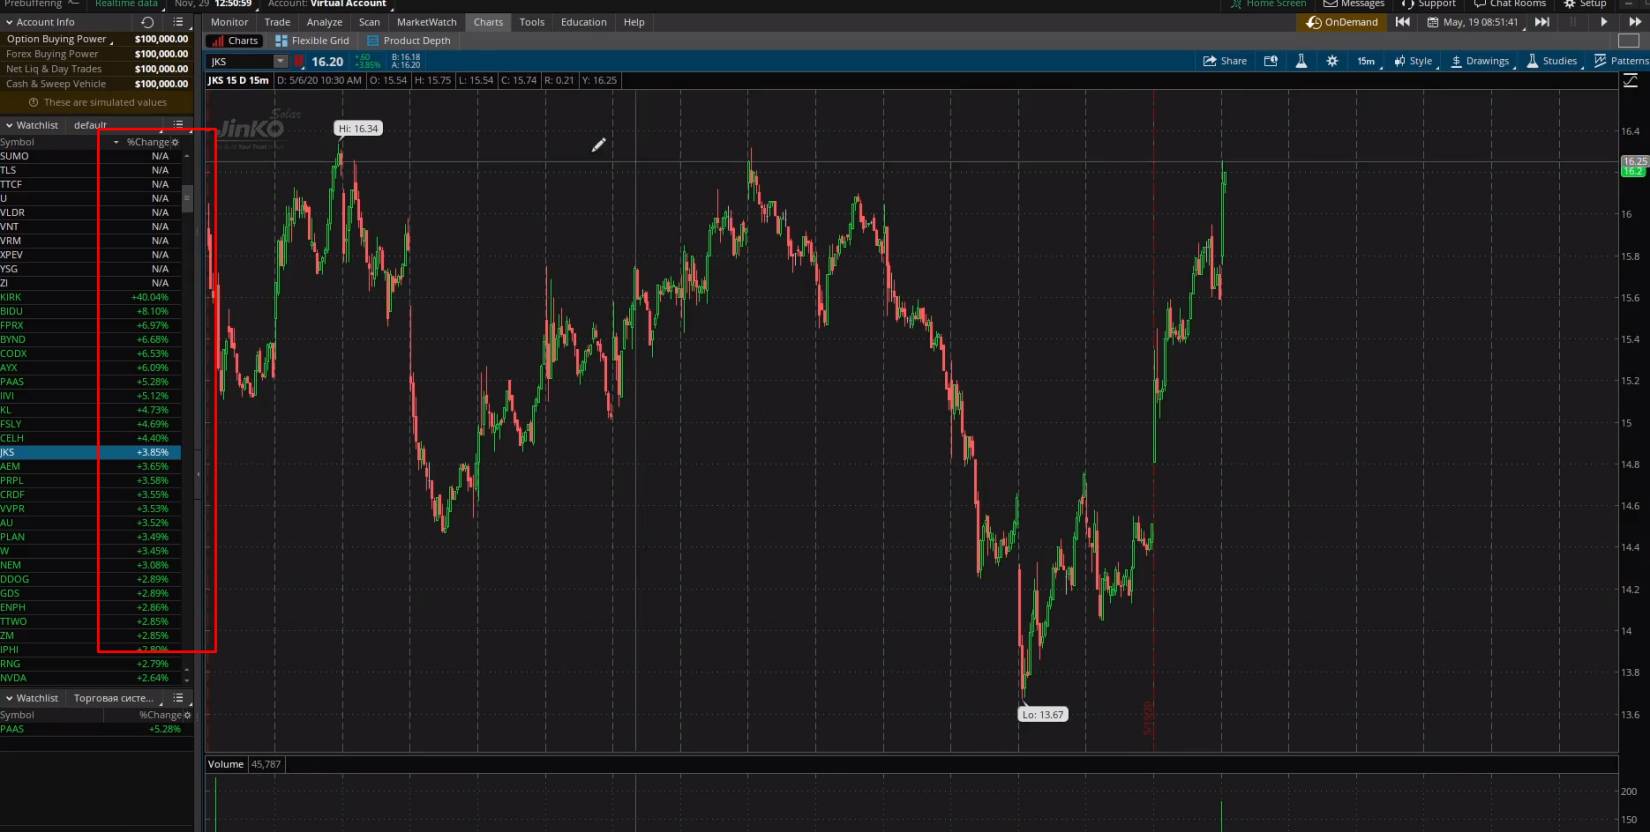The image size is (1650, 832).
Task: Skip OnDemand time backward
Action: pyautogui.click(x=1403, y=22)
